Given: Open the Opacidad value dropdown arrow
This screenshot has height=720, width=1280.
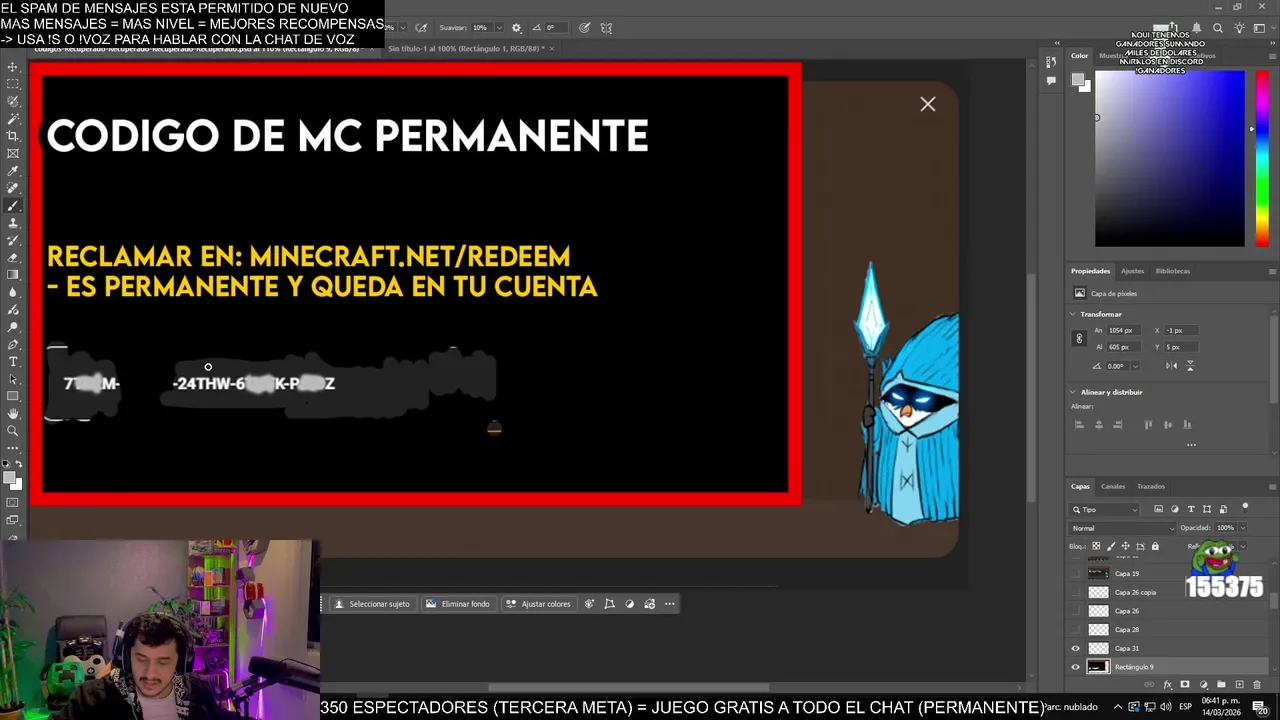Looking at the screenshot, I should (1242, 528).
